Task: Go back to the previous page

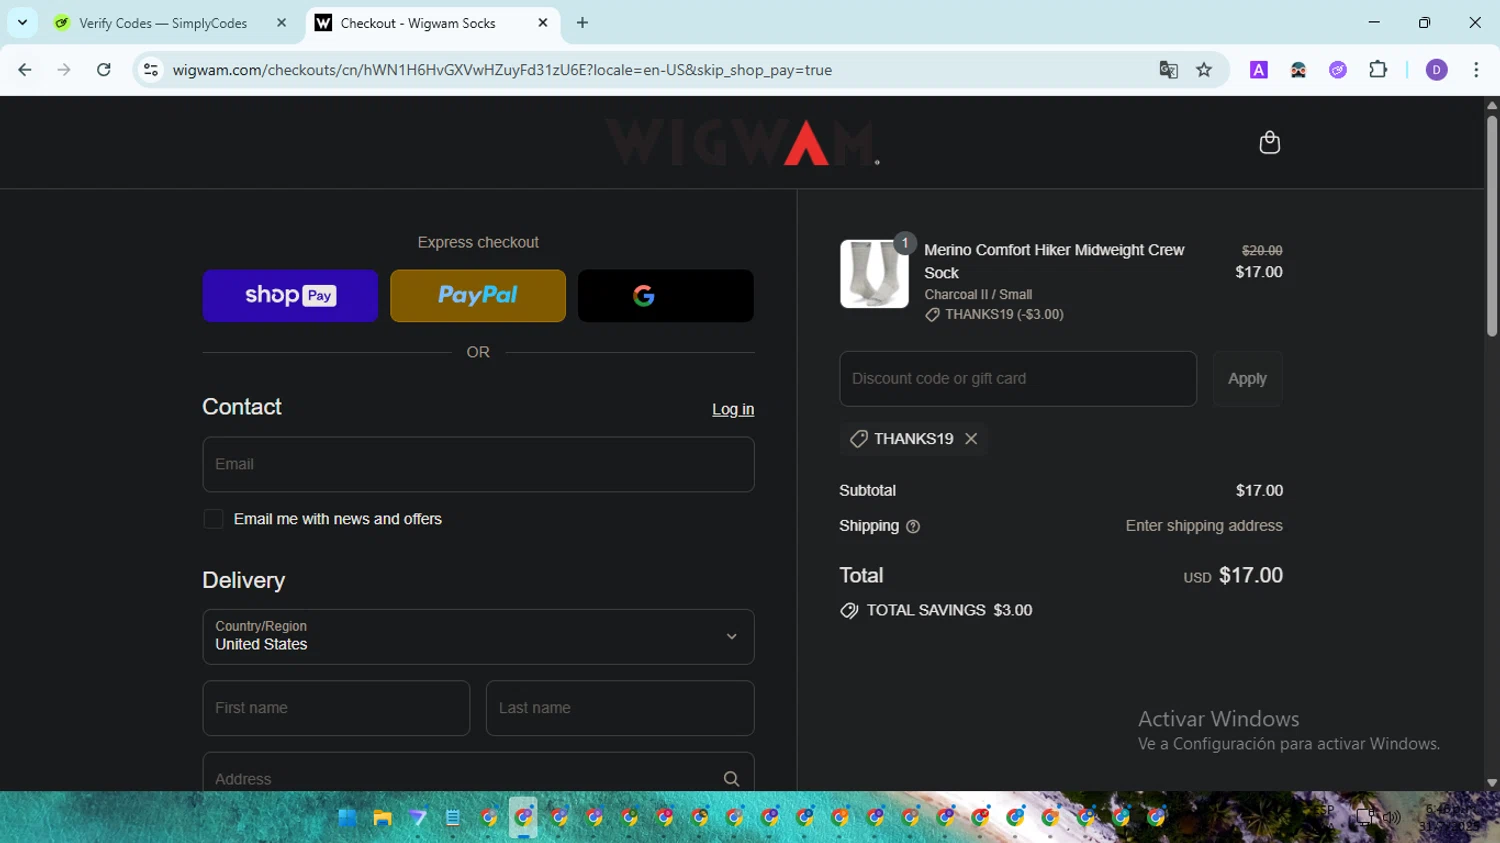Action: tap(25, 70)
